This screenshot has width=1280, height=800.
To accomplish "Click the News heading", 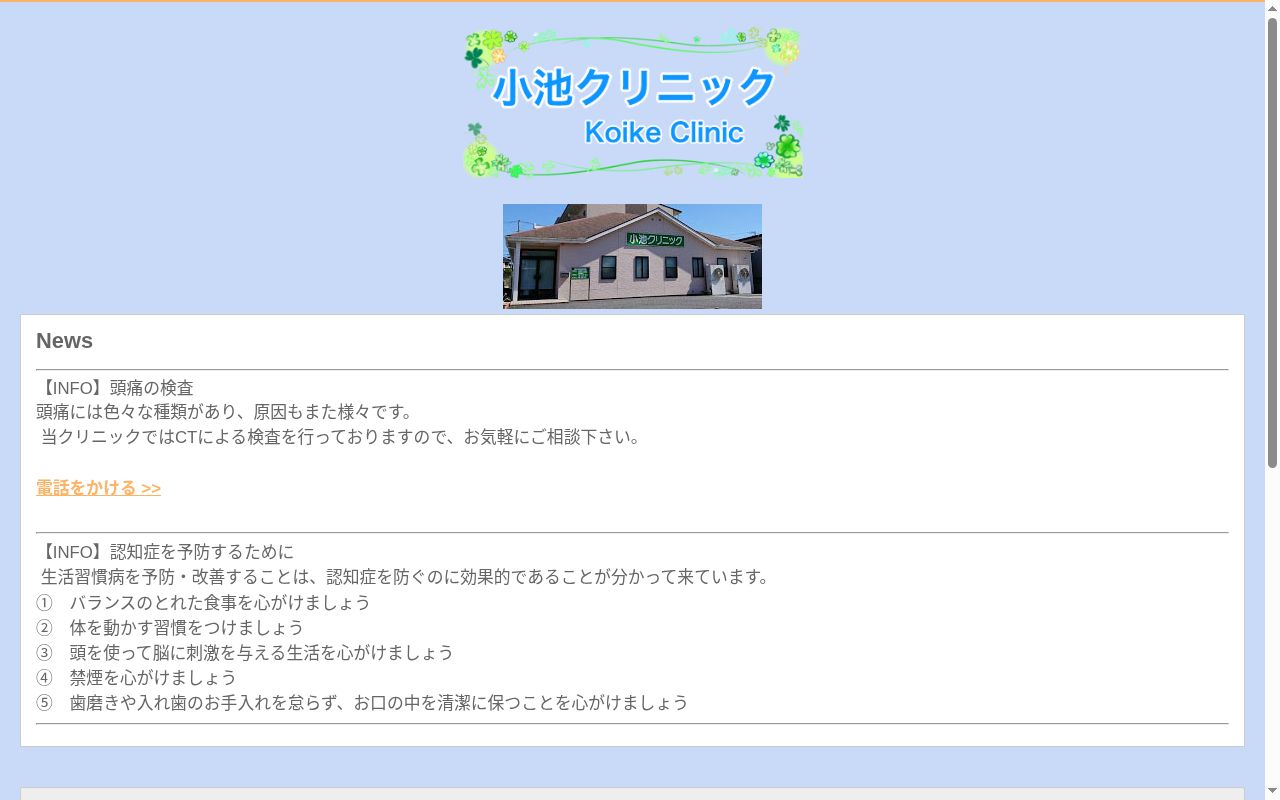I will click(64, 341).
